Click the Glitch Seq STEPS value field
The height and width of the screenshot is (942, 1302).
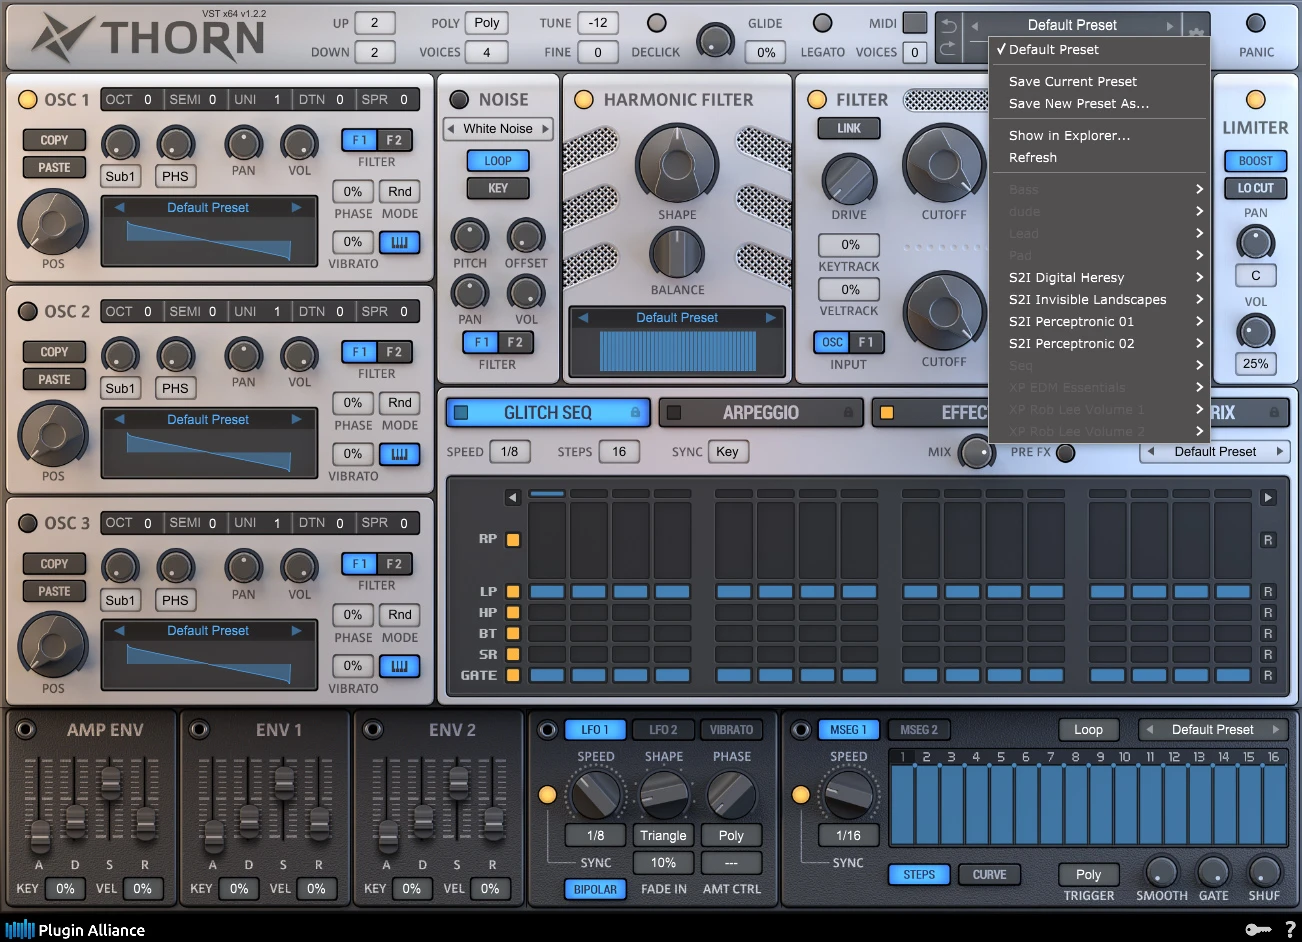click(x=618, y=452)
